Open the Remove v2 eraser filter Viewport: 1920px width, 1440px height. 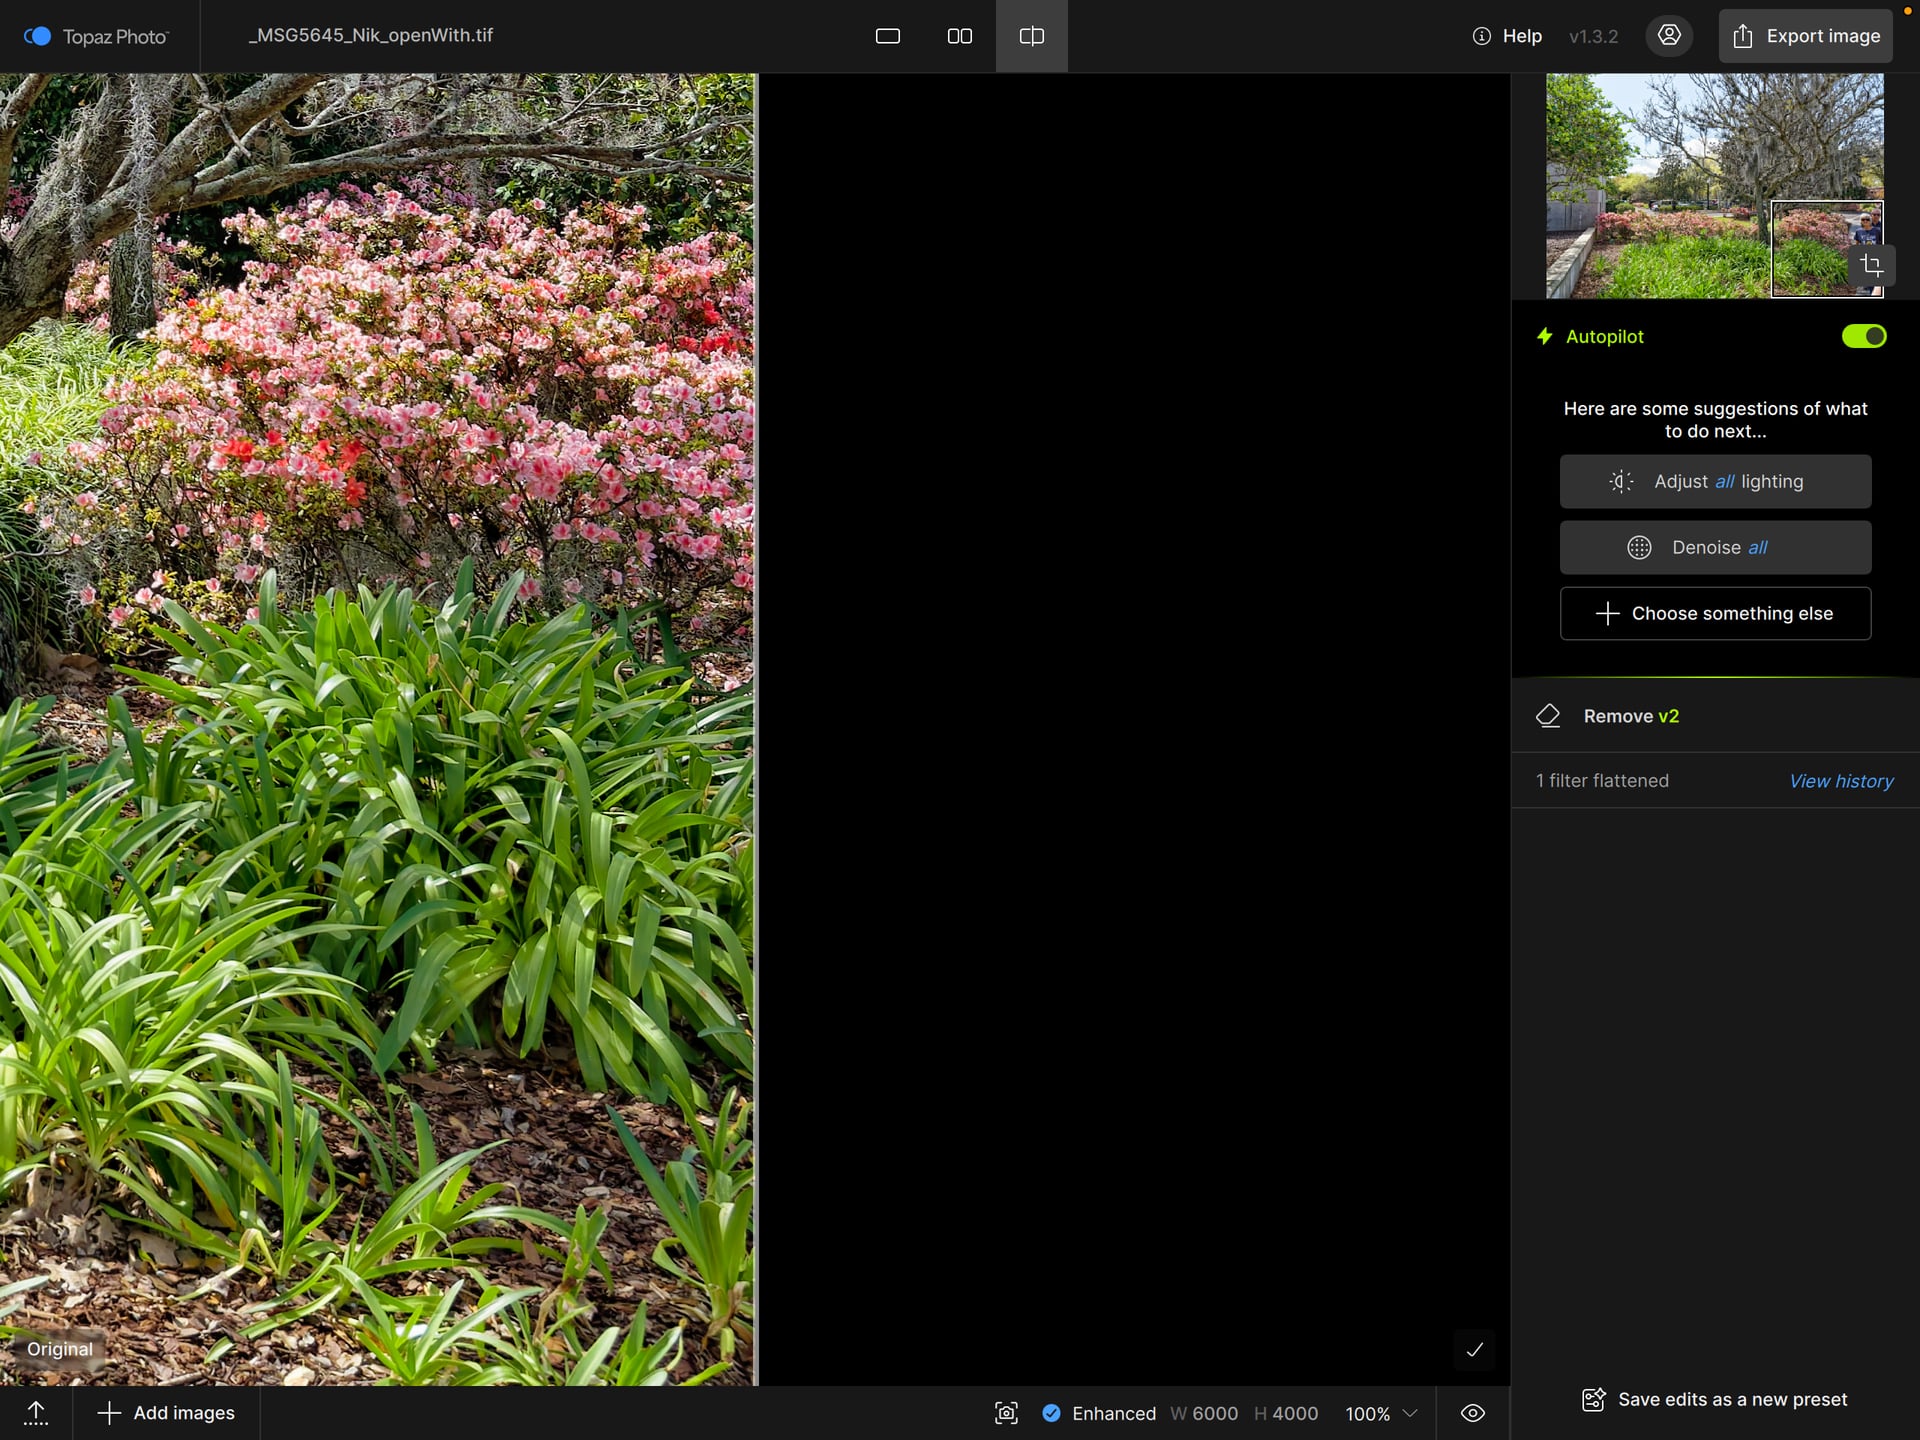[1630, 716]
